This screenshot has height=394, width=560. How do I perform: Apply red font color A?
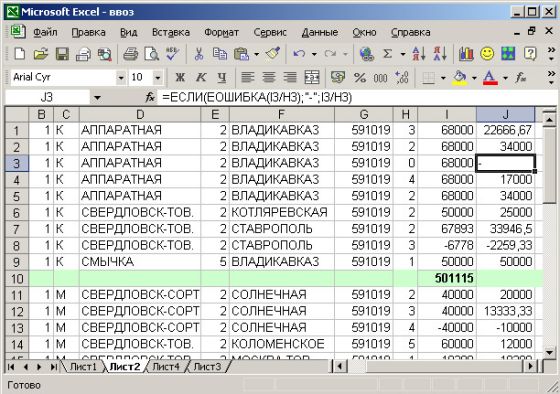pos(490,78)
